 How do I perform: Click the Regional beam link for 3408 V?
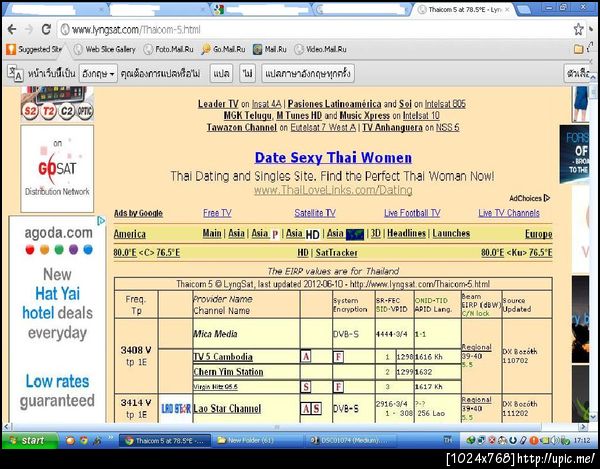[x=476, y=347]
